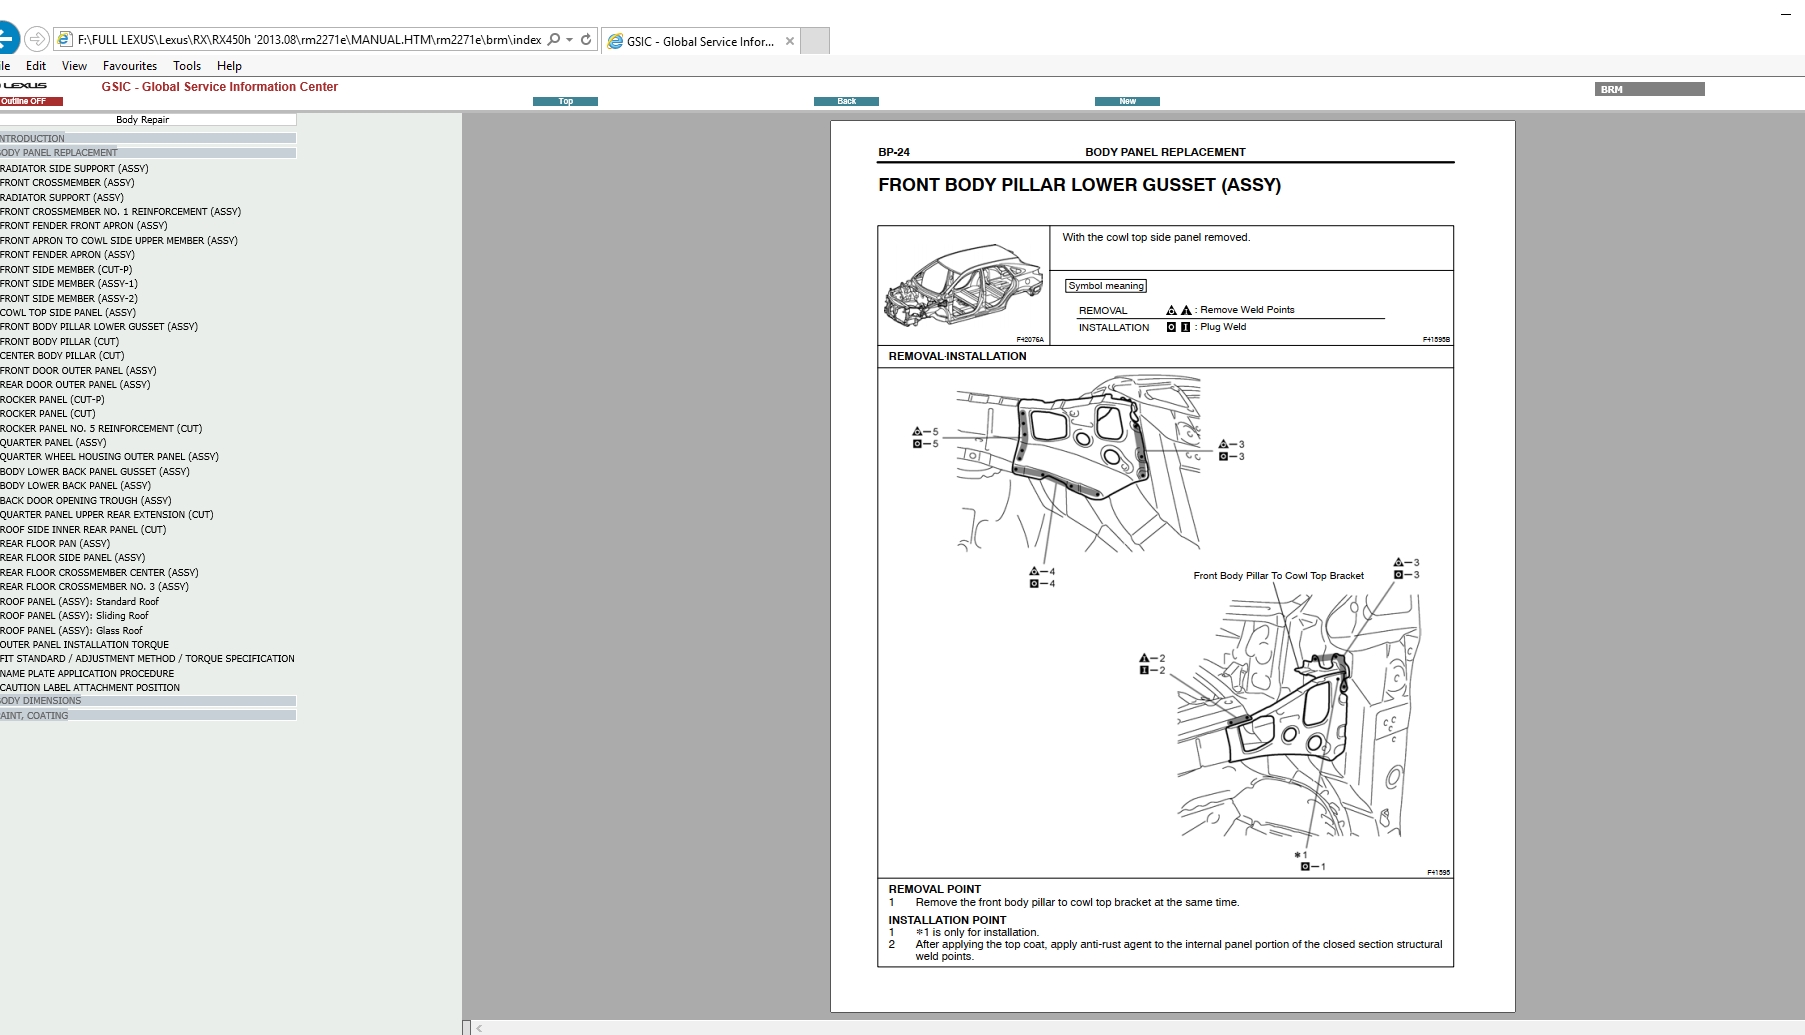
Task: Open the Favourites menu
Action: (x=130, y=66)
